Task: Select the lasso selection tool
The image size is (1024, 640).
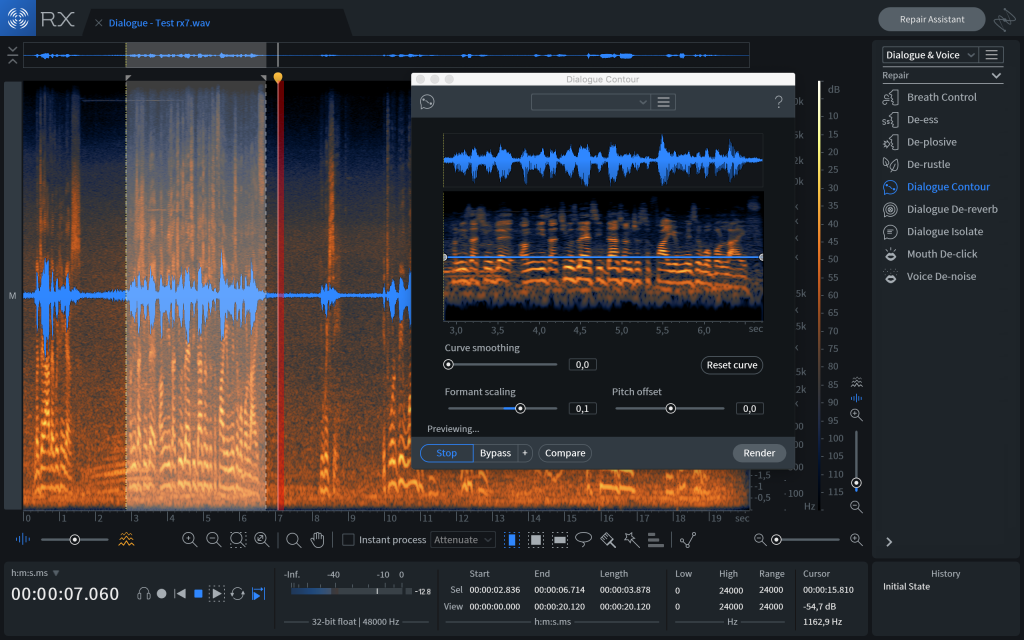Action: point(583,540)
